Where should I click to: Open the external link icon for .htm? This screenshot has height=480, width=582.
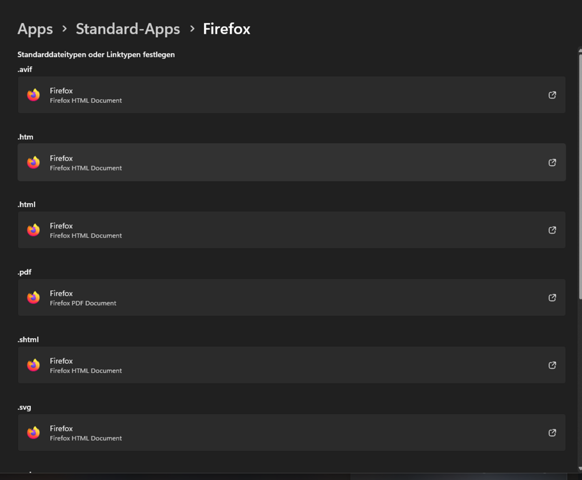(x=552, y=163)
